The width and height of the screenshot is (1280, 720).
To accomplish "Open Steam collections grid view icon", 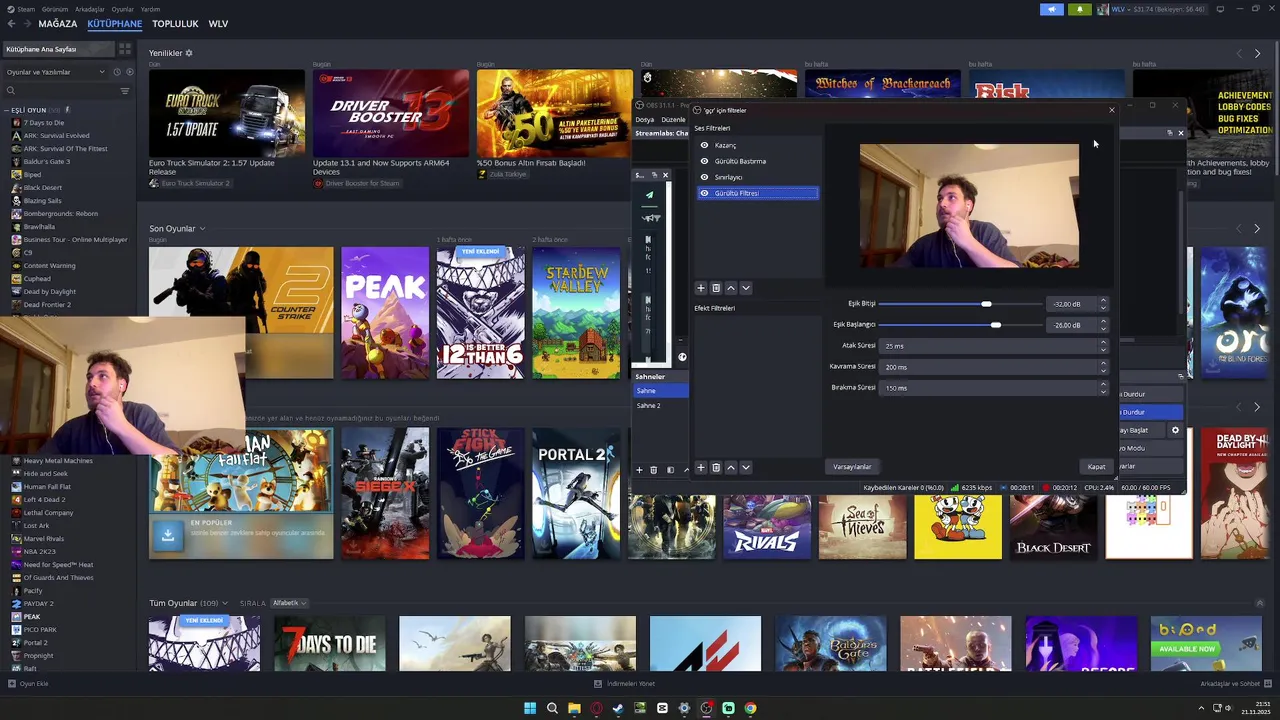I will [x=125, y=49].
